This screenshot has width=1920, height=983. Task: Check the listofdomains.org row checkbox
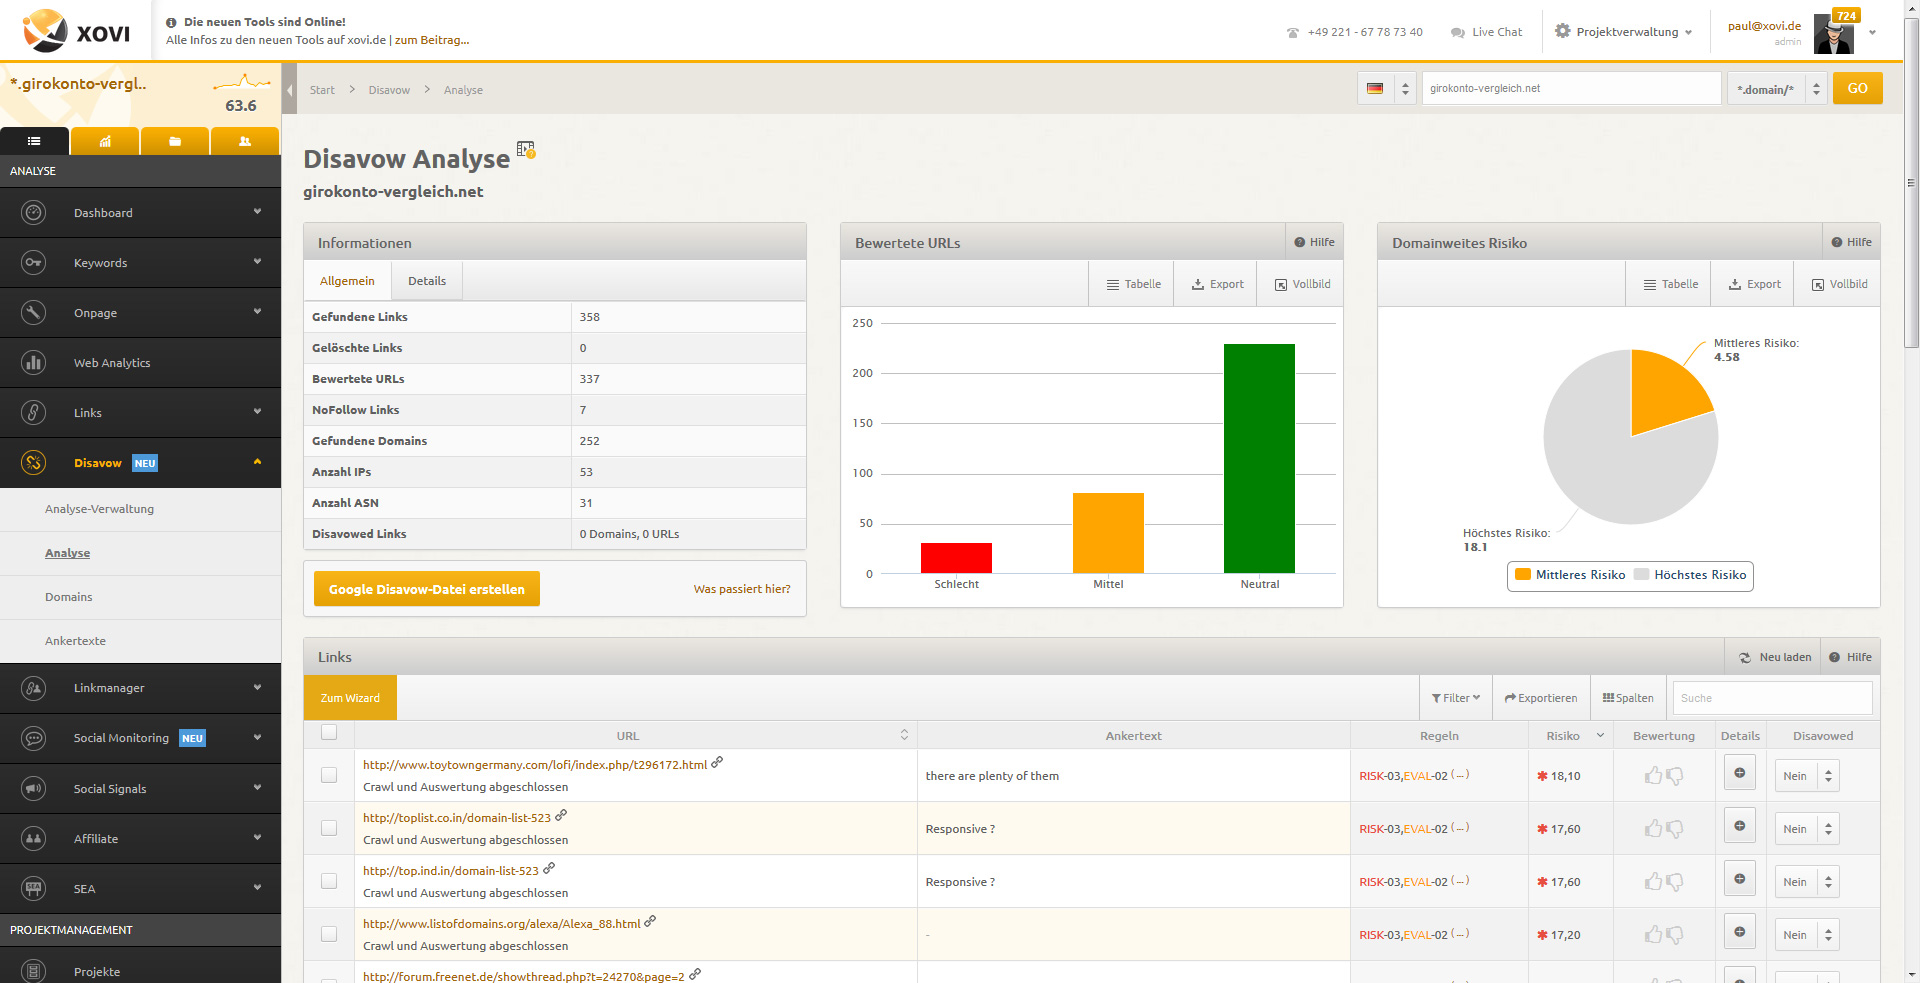click(329, 934)
